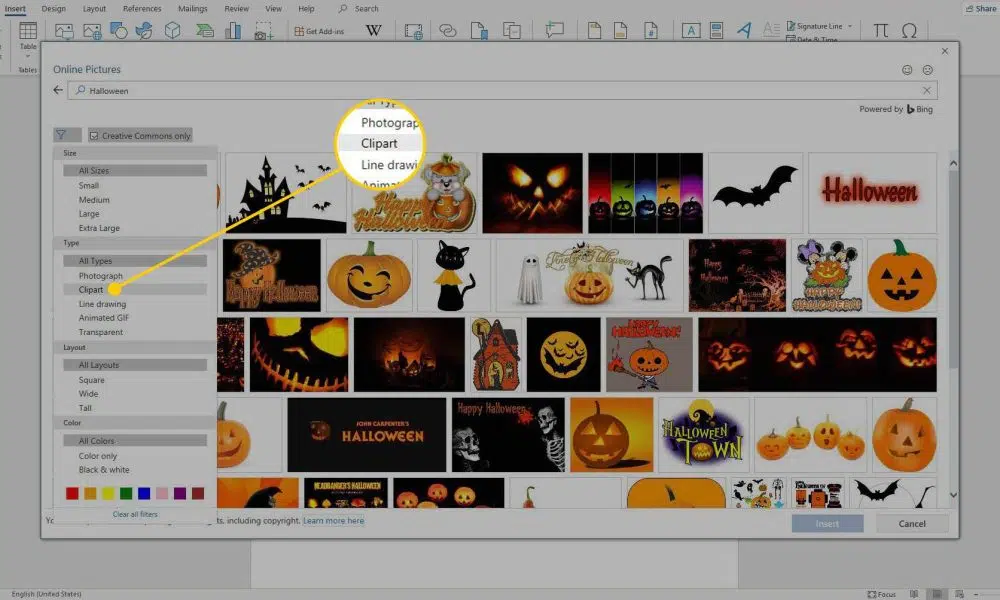This screenshot has height=600, width=1000.
Task: Select the All Sizes filter option
Action: coord(135,171)
